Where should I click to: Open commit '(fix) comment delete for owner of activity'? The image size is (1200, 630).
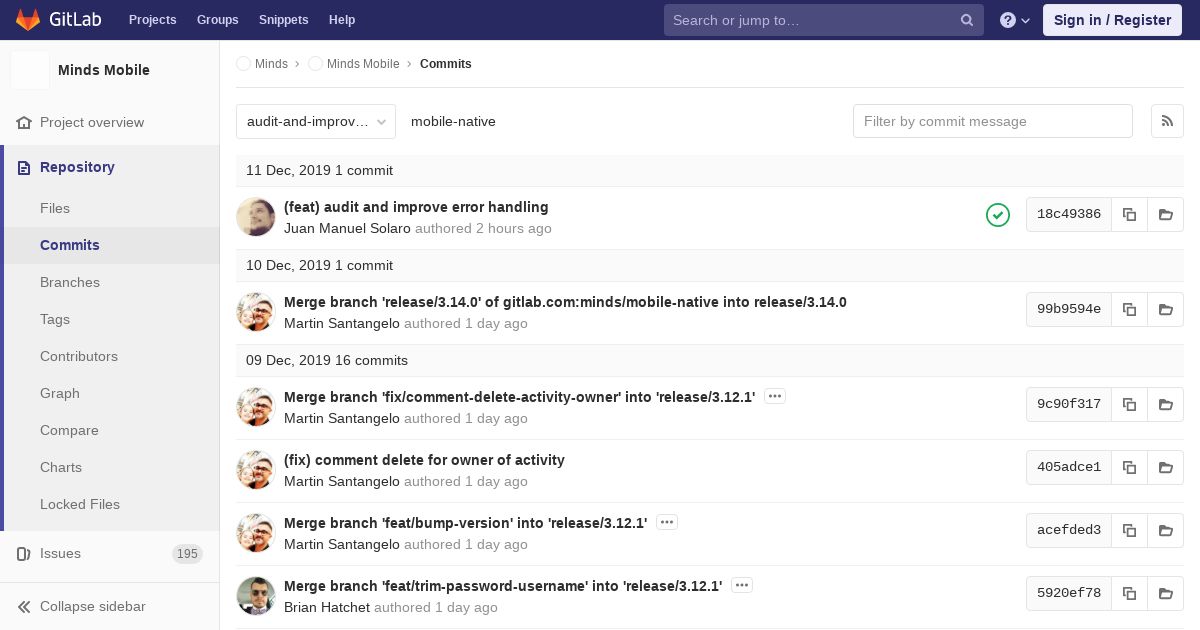[x=424, y=460]
